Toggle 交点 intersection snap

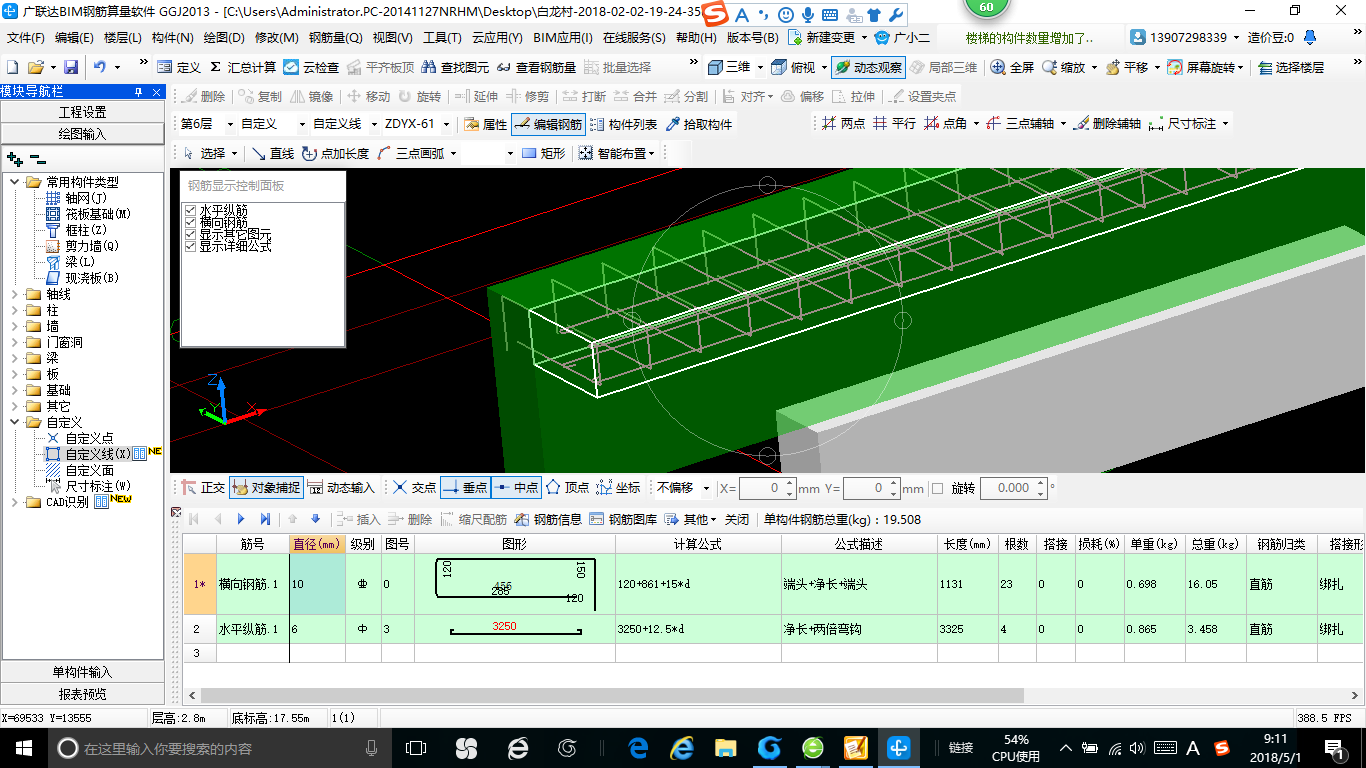[414, 488]
